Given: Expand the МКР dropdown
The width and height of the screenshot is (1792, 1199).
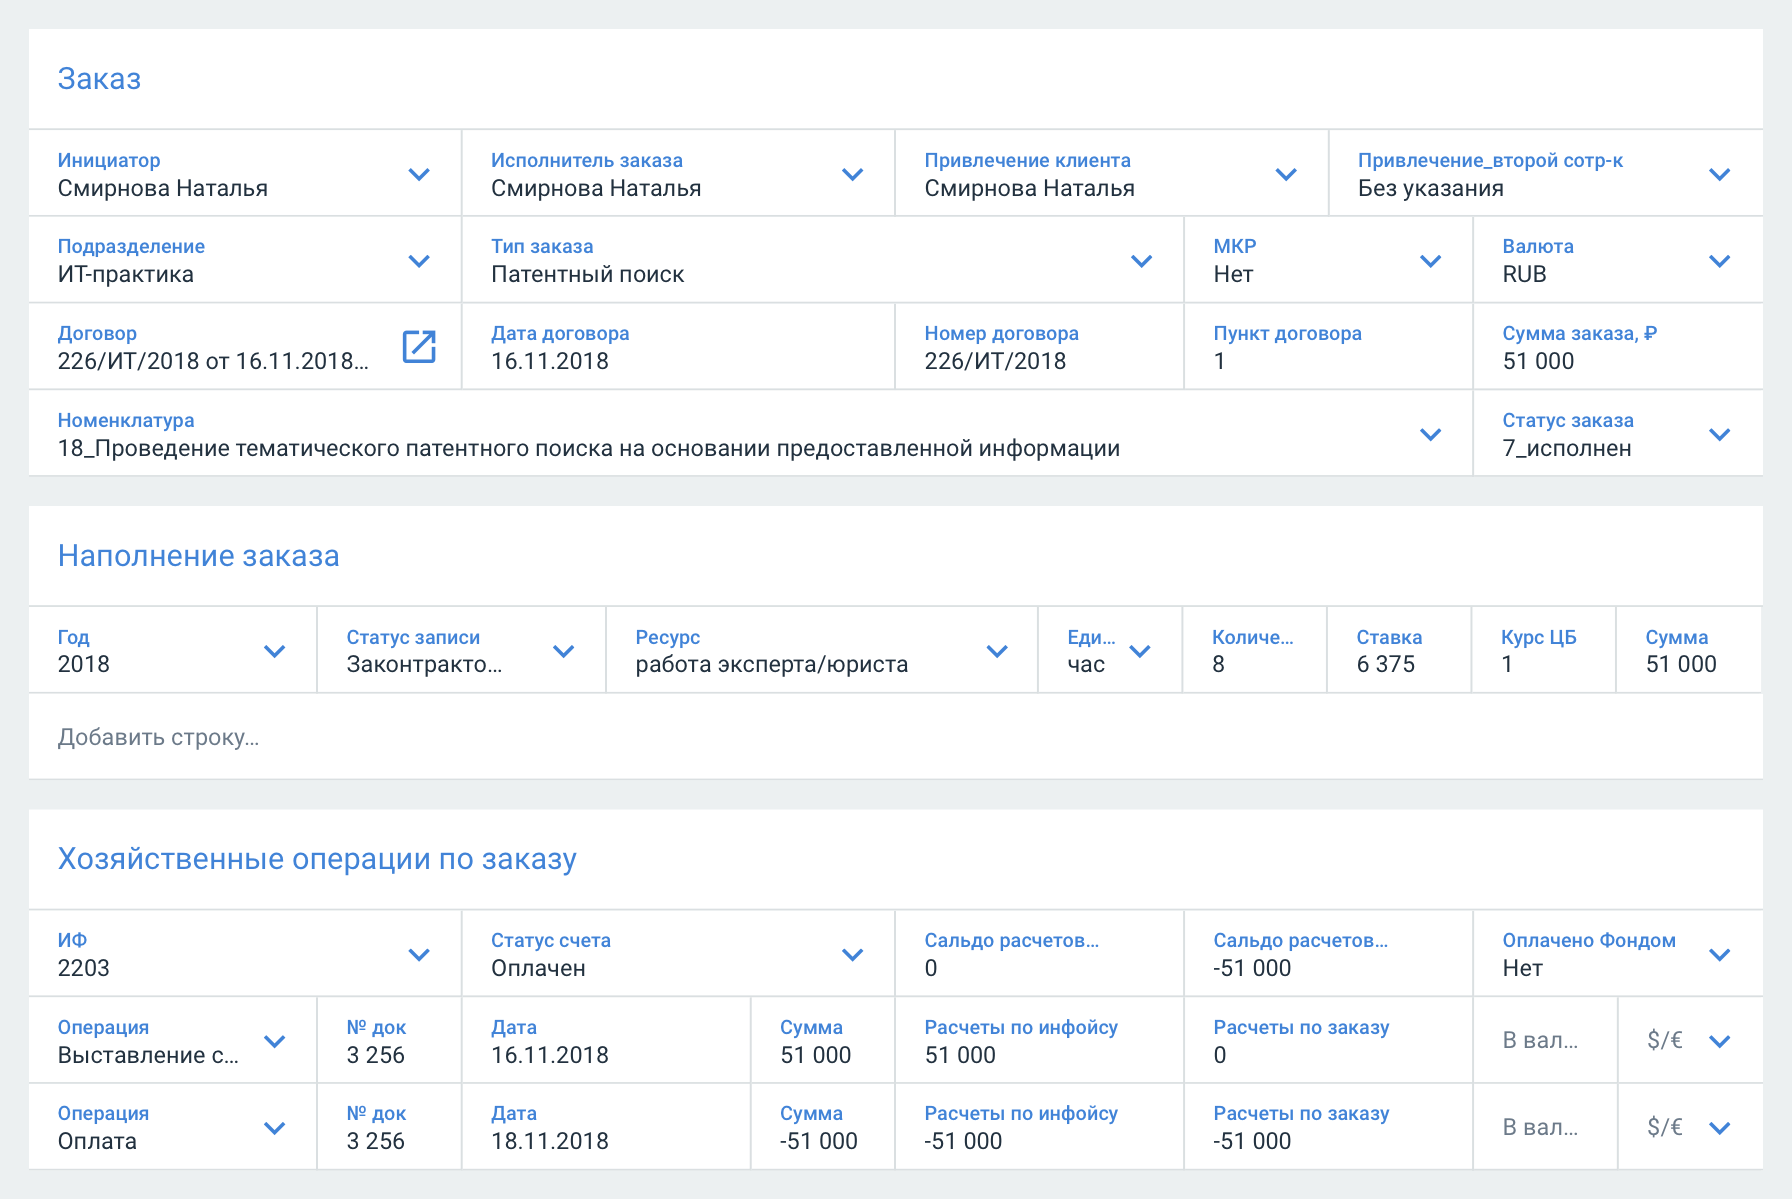Looking at the screenshot, I should coord(1430,261).
